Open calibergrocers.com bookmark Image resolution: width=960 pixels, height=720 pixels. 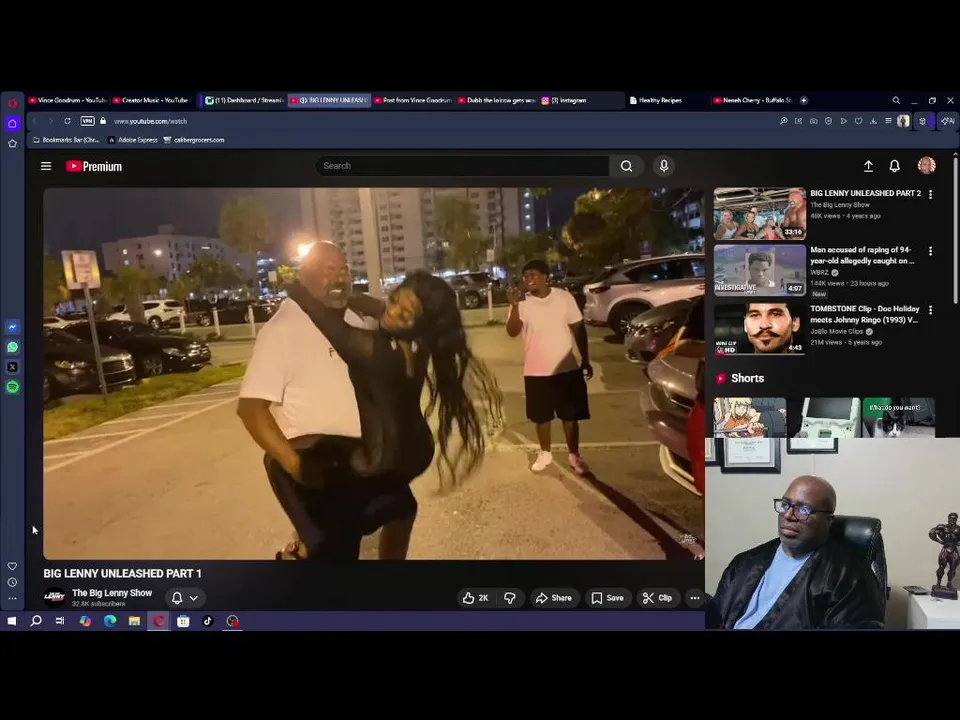(x=193, y=140)
